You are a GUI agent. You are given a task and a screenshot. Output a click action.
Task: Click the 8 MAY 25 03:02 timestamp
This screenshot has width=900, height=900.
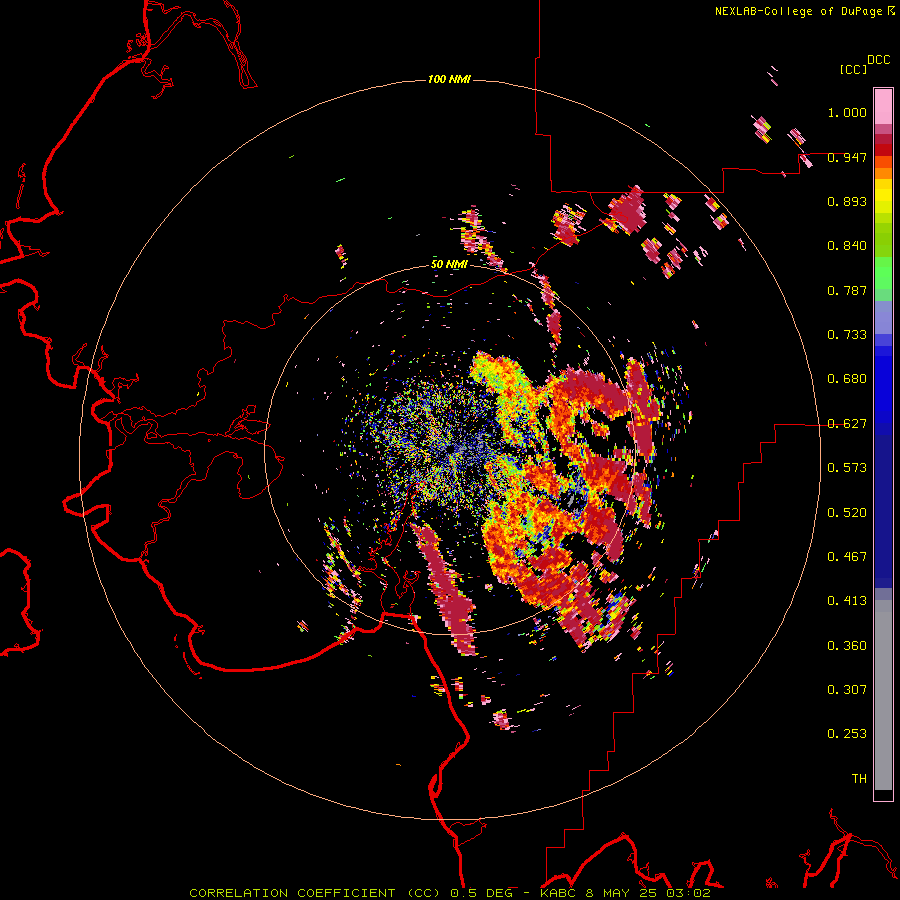(648, 893)
